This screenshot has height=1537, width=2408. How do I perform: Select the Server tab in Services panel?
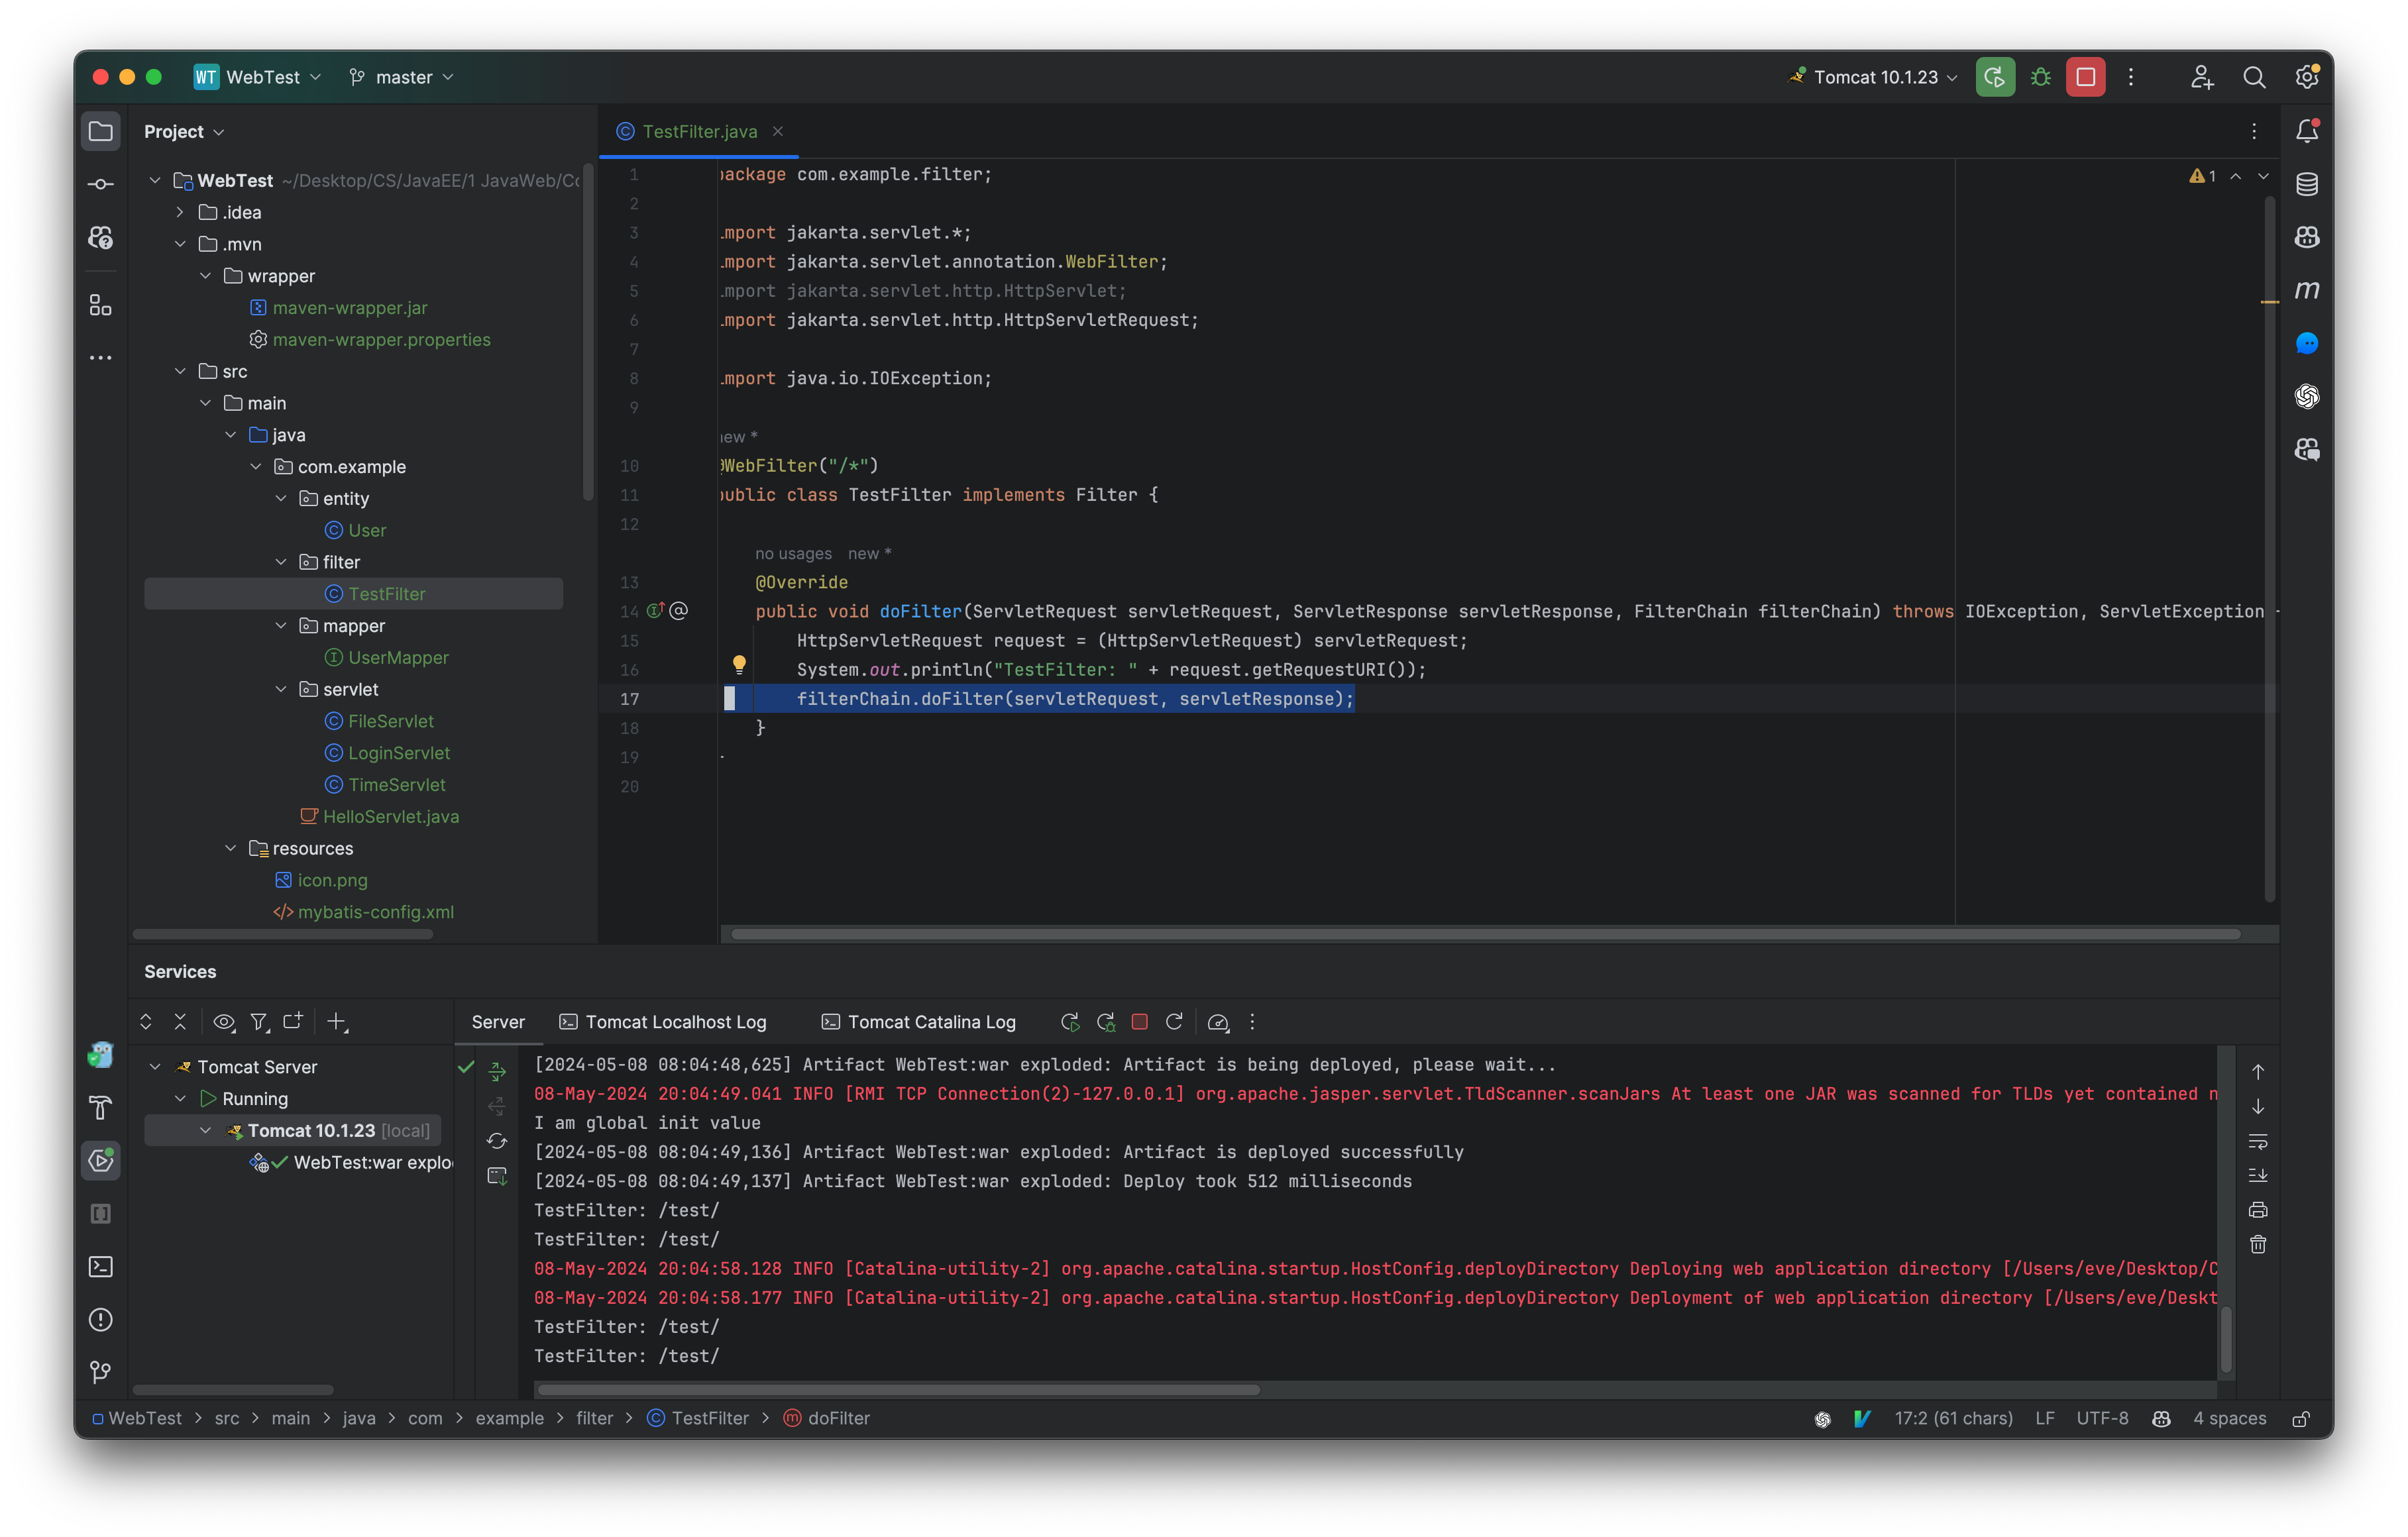pos(497,1021)
